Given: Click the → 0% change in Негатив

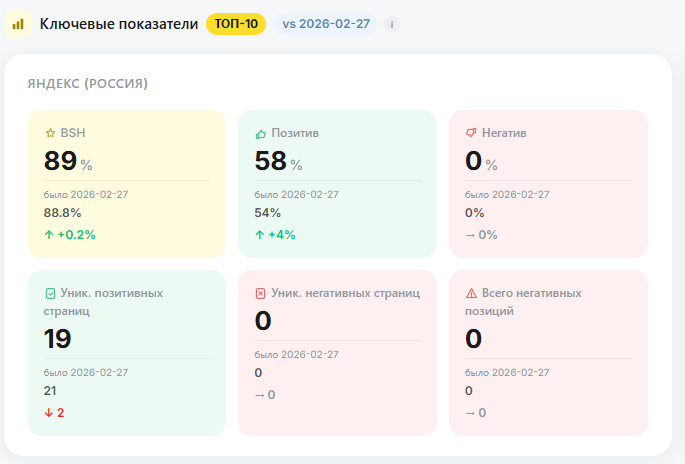Looking at the screenshot, I should point(481,235).
